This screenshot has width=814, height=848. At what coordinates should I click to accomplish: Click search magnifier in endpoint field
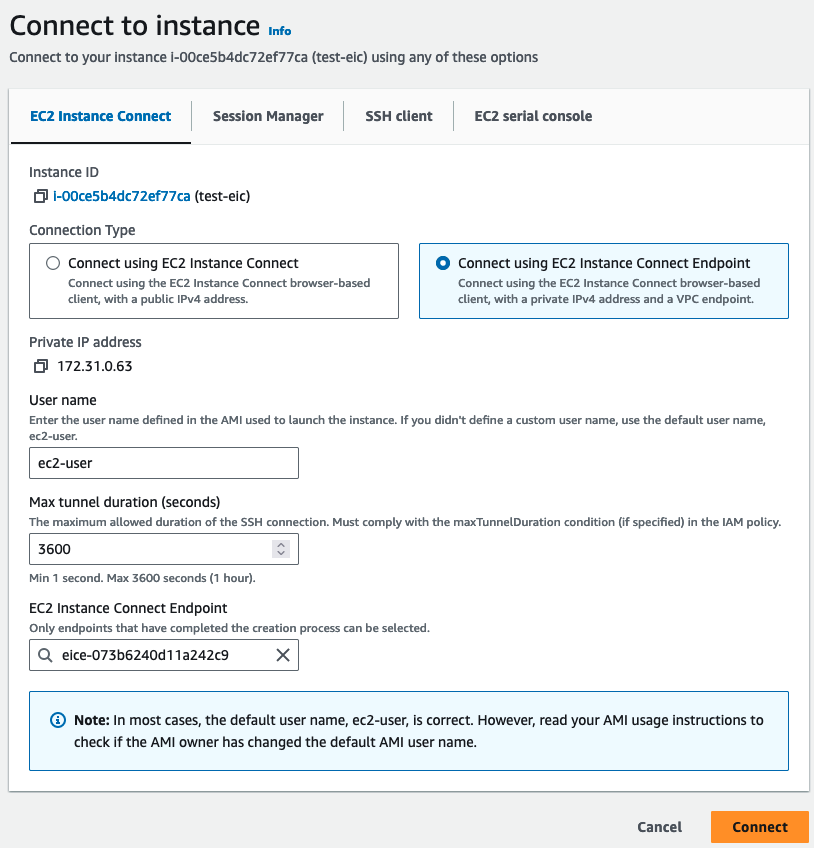pos(45,655)
